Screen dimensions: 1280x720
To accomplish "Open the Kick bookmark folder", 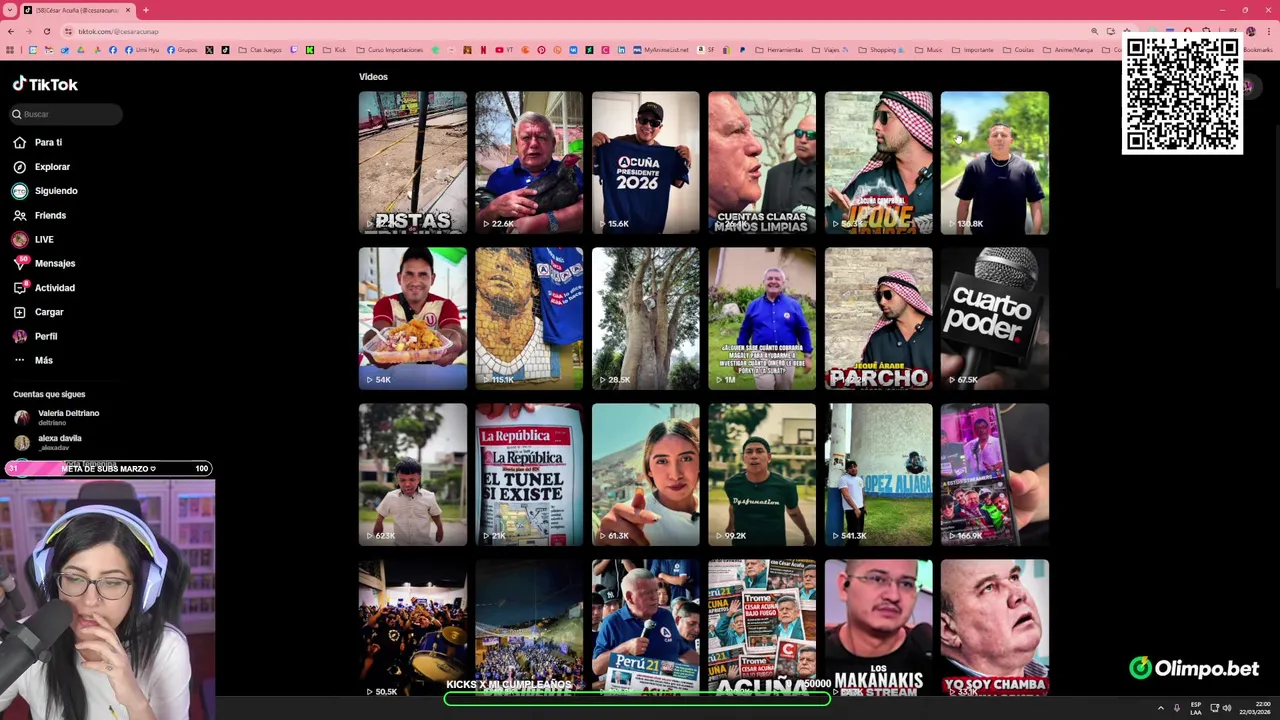I will pos(335,50).
